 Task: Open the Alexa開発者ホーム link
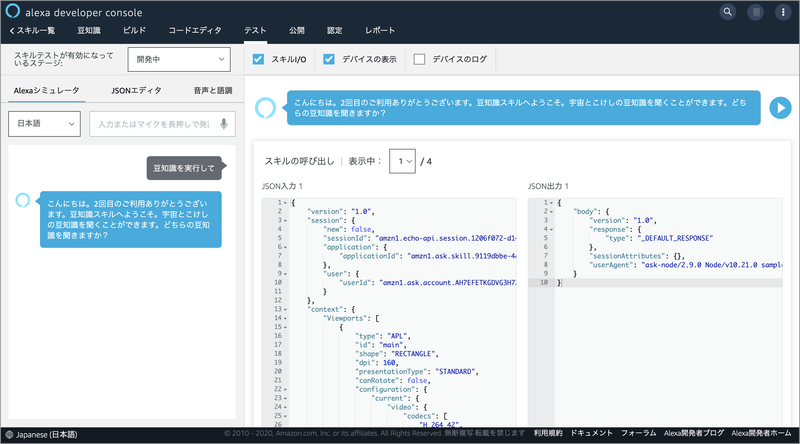click(762, 433)
